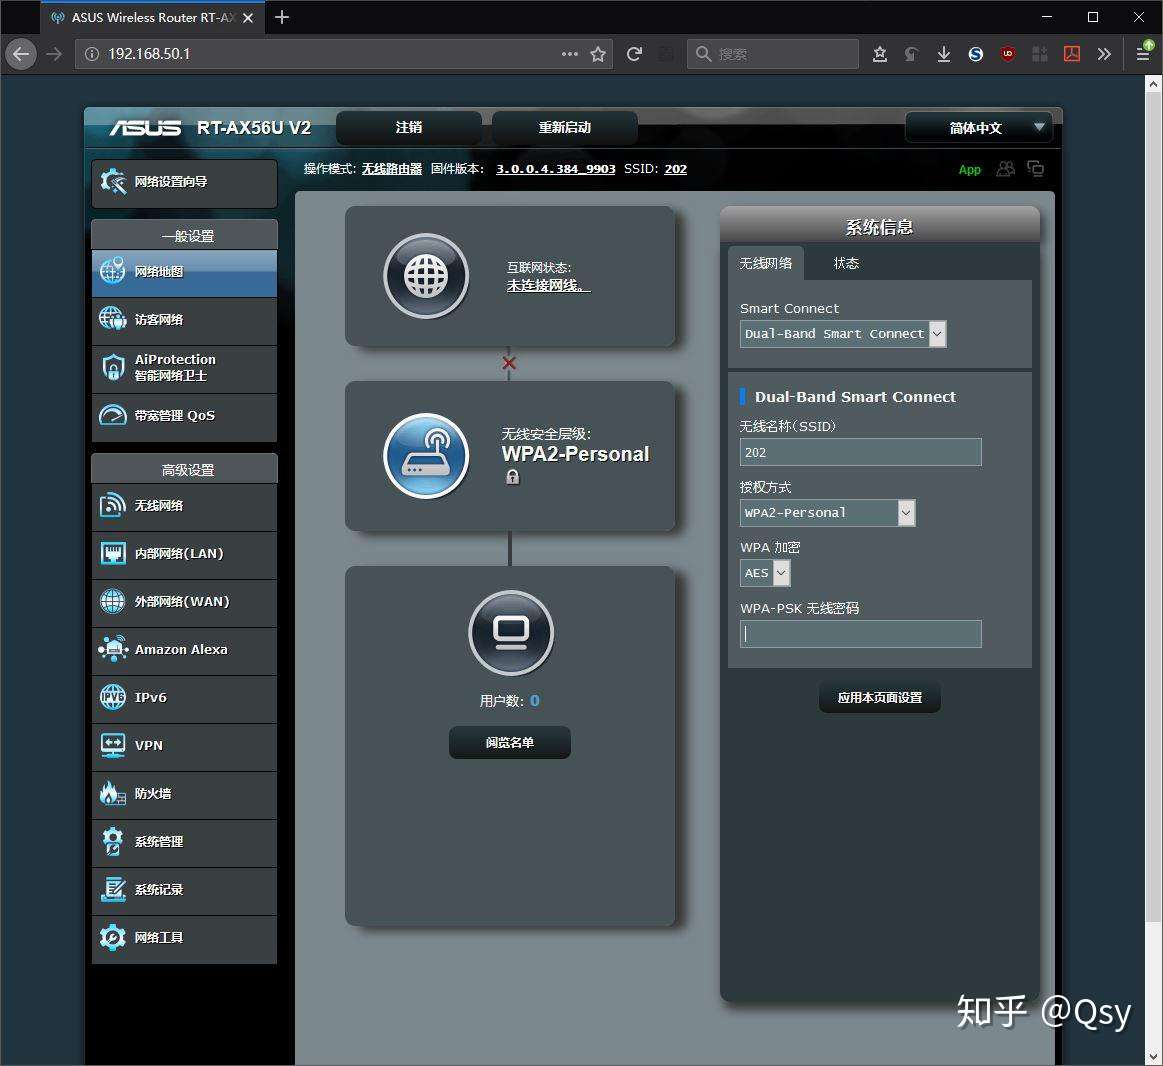This screenshot has height=1066, width=1163.
Task: Open the Network Setup Wizard (网络设置向导)
Action: pos(184,182)
